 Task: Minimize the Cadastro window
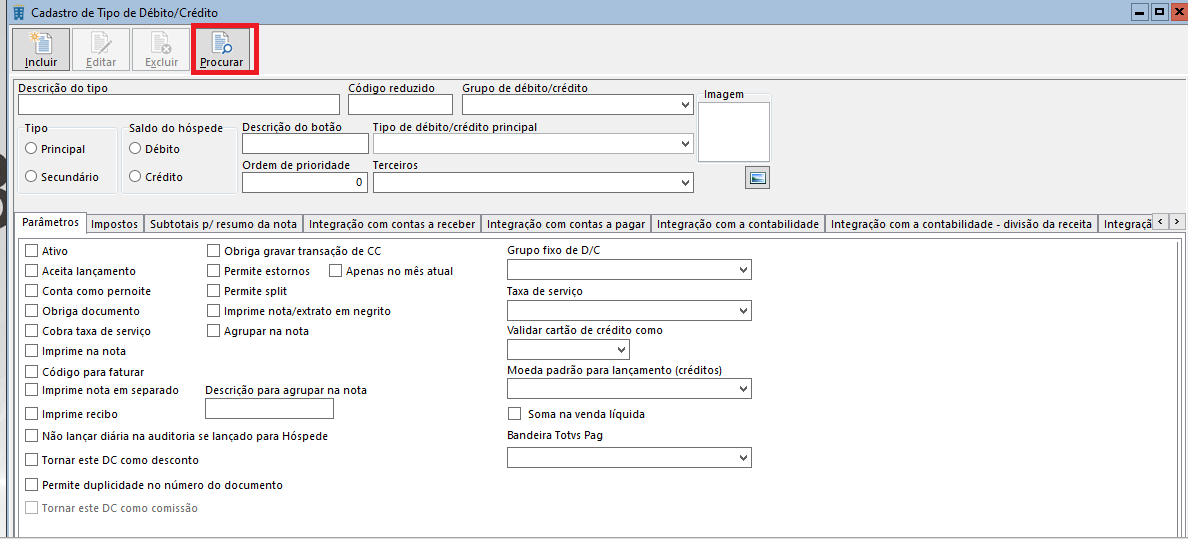click(1140, 12)
